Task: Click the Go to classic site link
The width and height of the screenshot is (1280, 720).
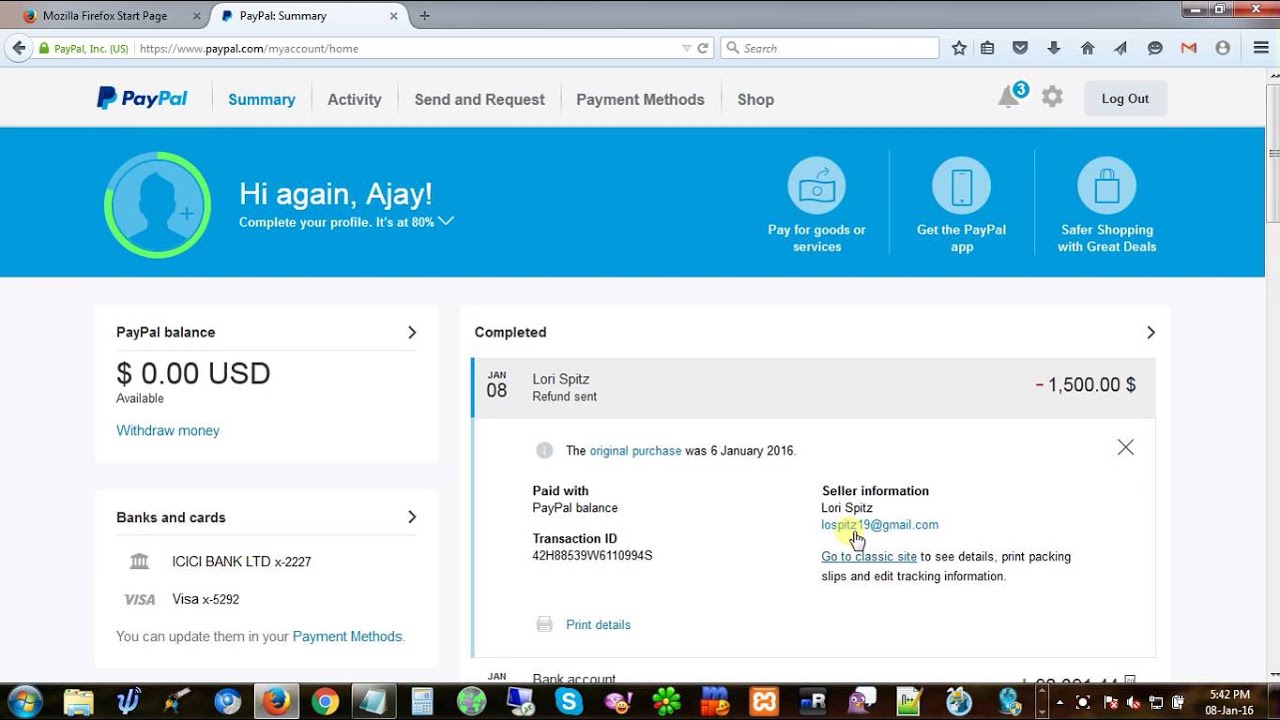Action: click(869, 556)
